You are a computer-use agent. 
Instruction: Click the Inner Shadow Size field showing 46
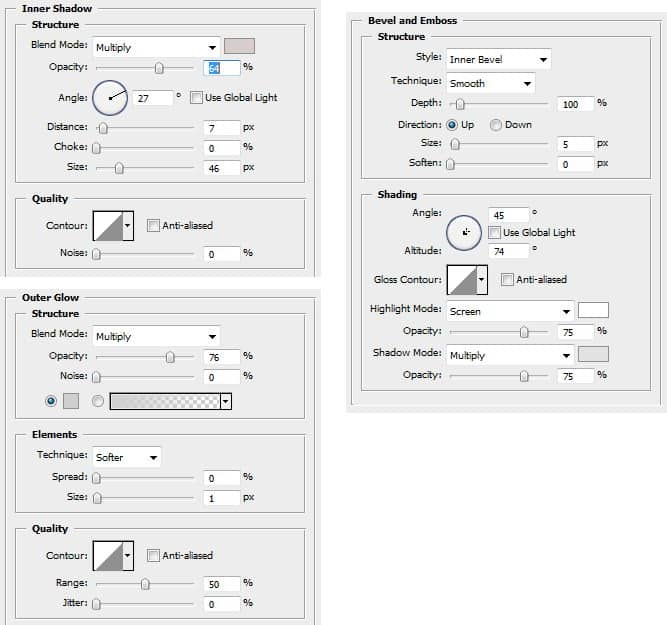pos(222,168)
